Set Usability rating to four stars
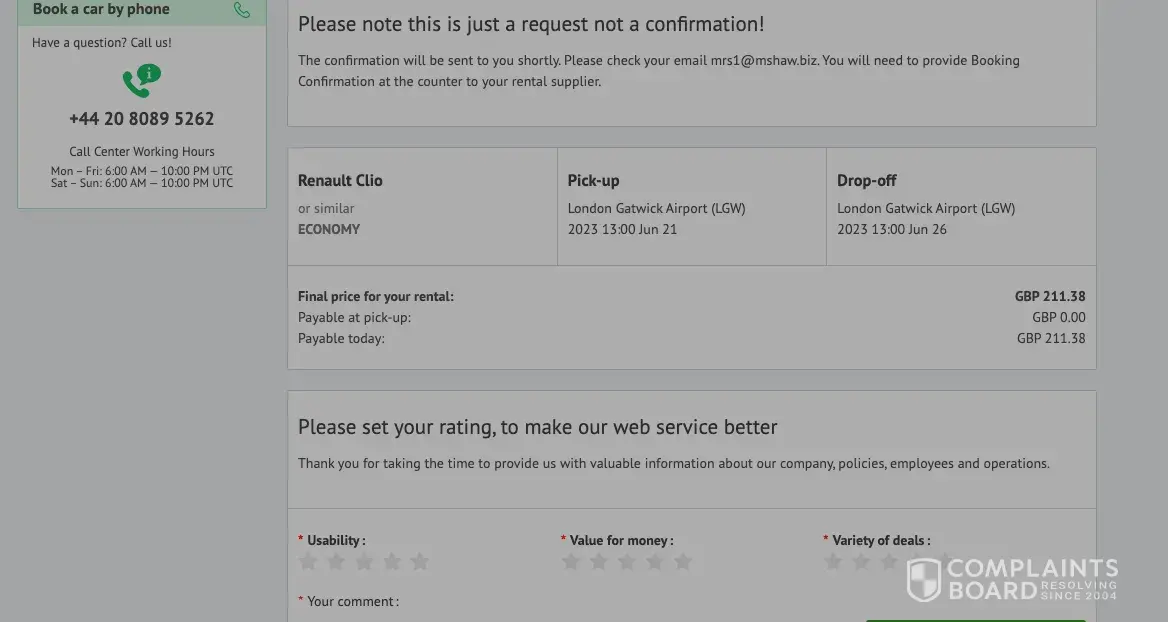The image size is (1168, 622). tap(392, 562)
